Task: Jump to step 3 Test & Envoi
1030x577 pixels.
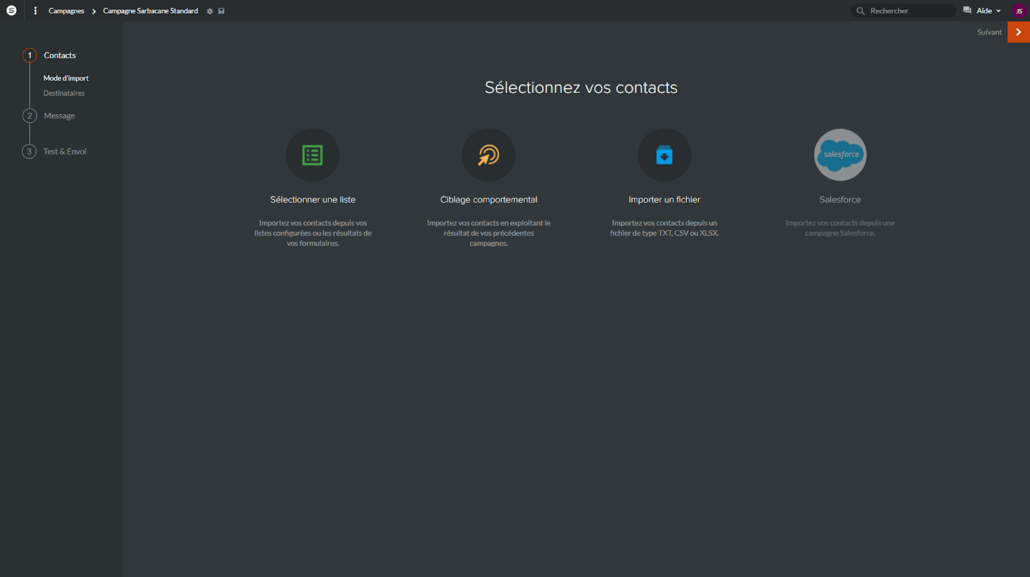Action: [64, 152]
